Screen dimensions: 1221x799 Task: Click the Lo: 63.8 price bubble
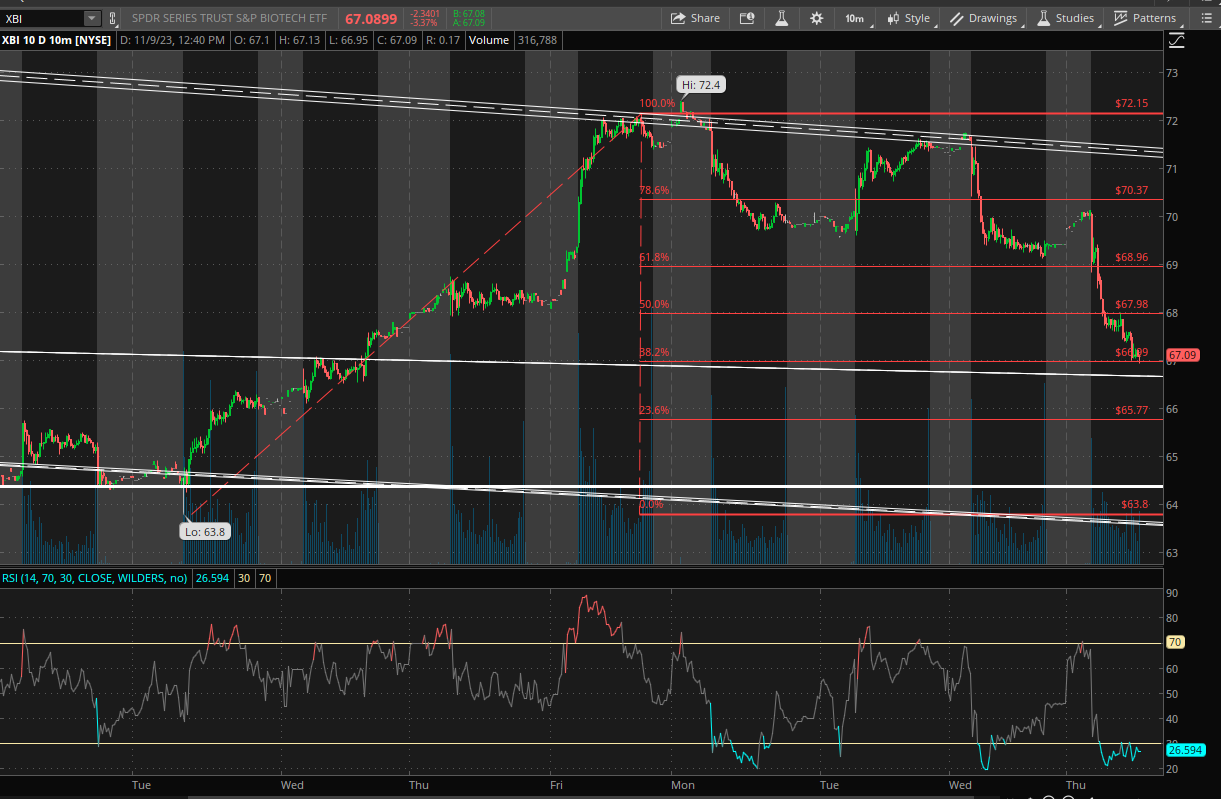point(206,532)
